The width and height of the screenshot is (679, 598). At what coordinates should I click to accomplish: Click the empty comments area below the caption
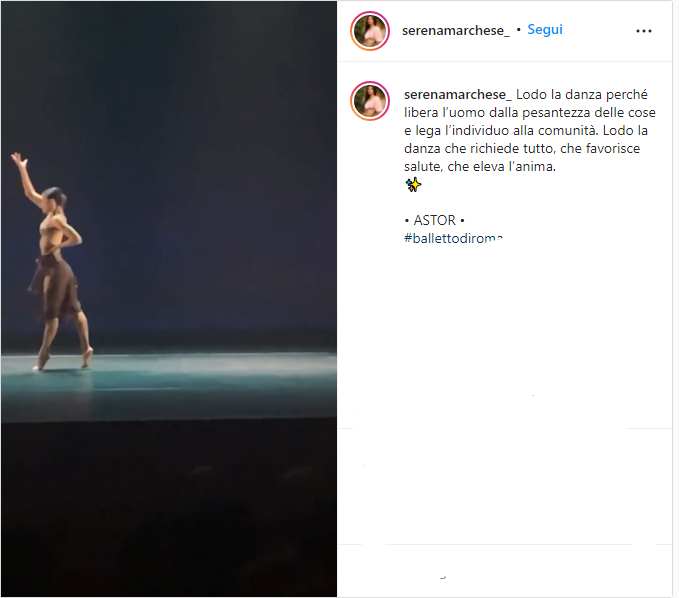[x=504, y=338]
